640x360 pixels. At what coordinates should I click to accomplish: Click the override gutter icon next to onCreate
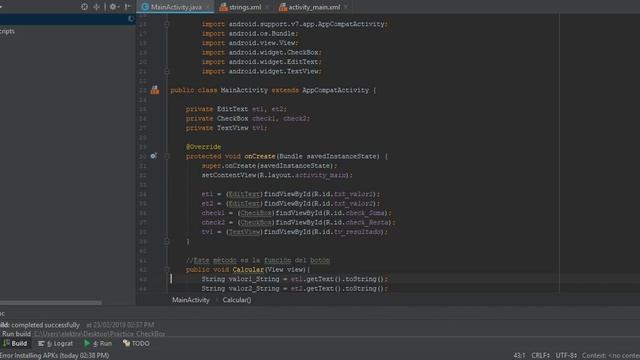[153, 156]
